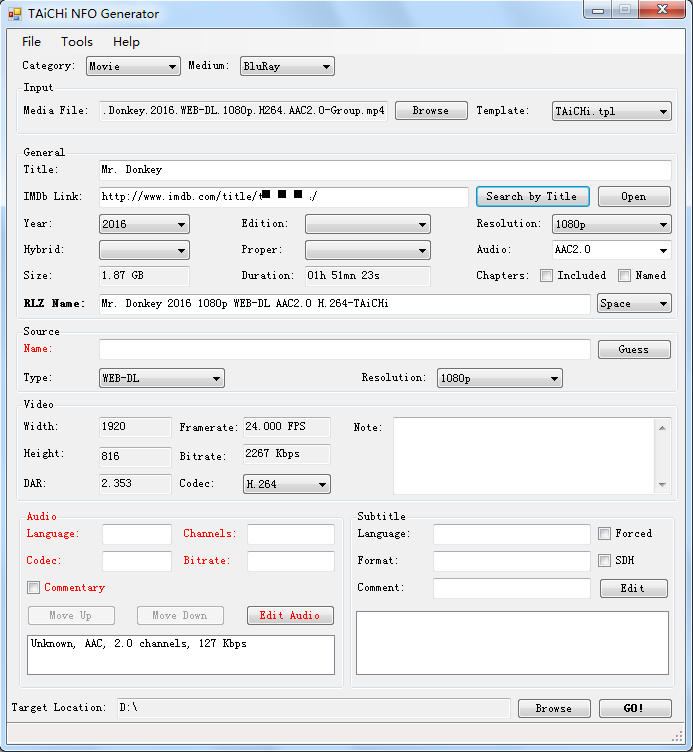
Task: Click inside the subtitle list box
Action: 512,643
